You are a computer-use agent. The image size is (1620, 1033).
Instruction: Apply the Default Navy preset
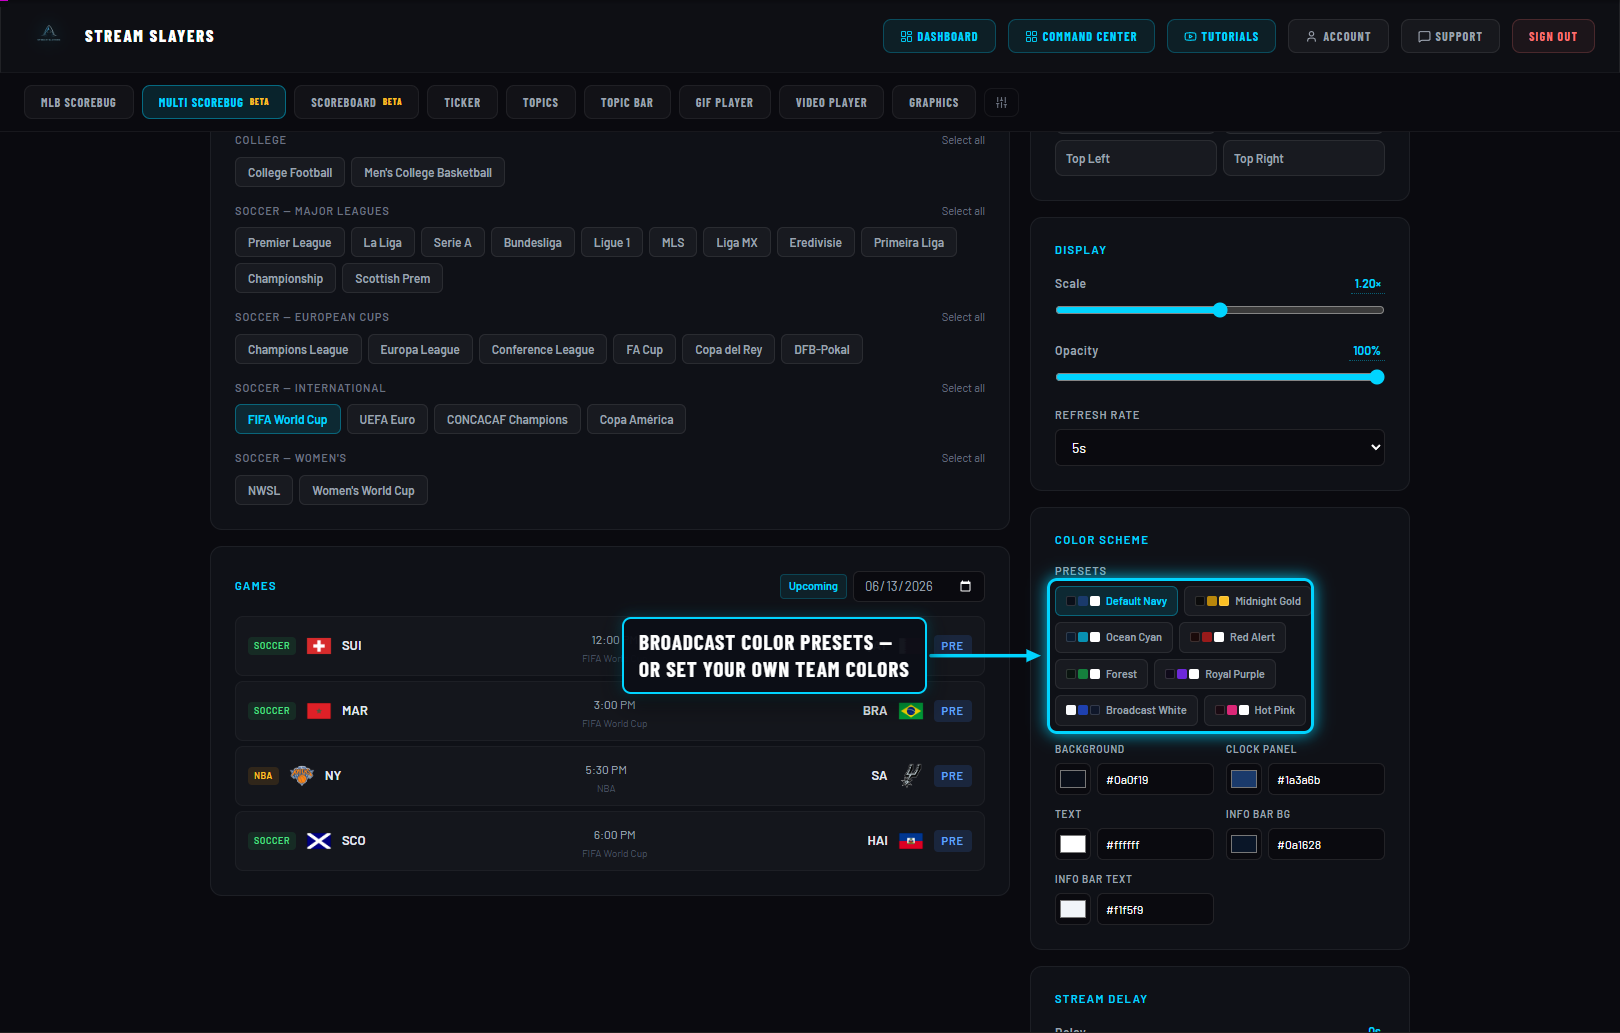[1116, 601]
